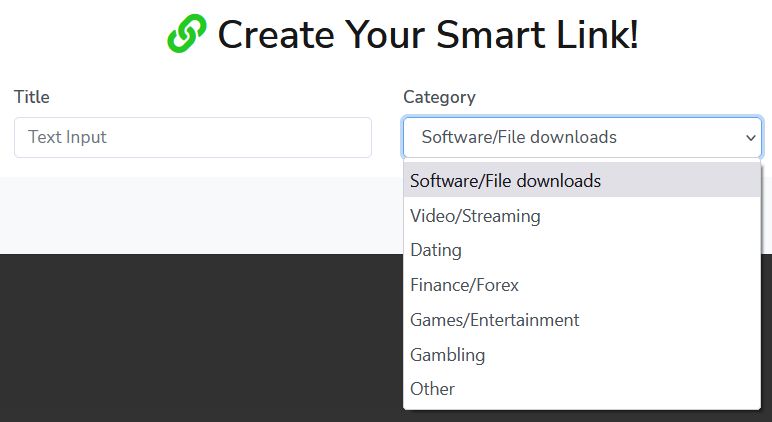Click the Category field label

click(x=439, y=97)
